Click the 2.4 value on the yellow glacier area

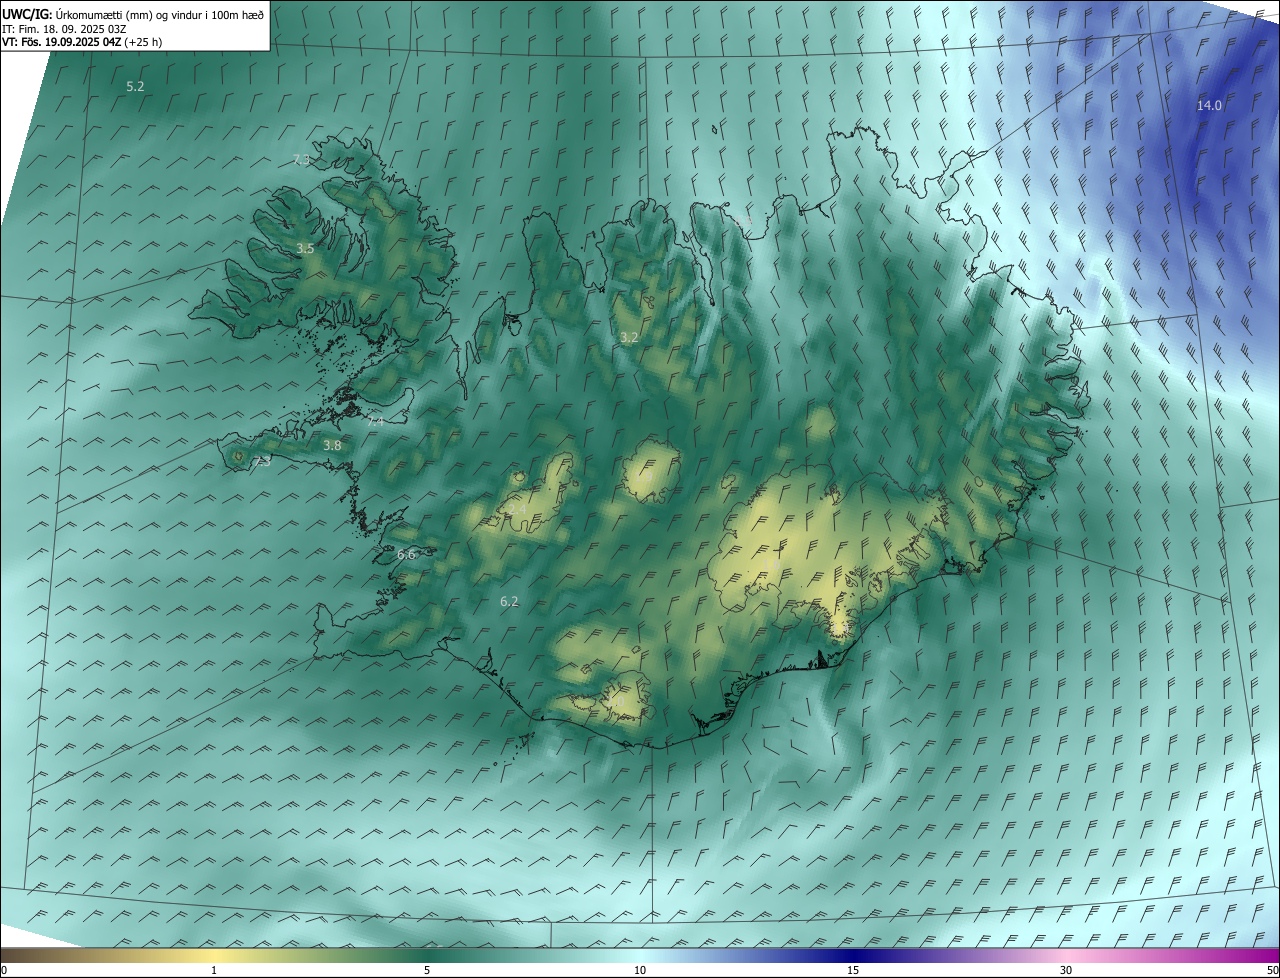pyautogui.click(x=517, y=510)
